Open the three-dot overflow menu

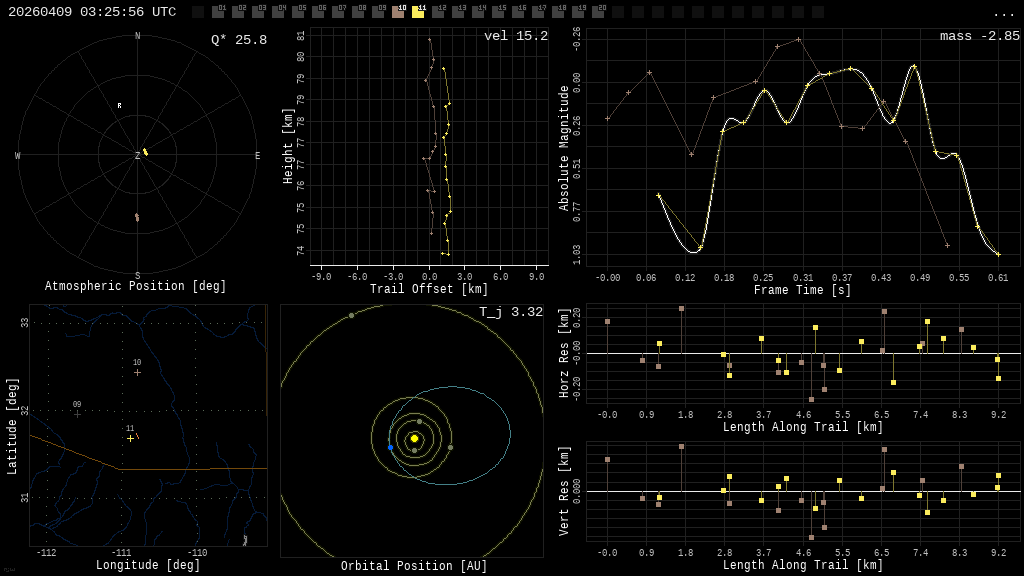(1003, 14)
